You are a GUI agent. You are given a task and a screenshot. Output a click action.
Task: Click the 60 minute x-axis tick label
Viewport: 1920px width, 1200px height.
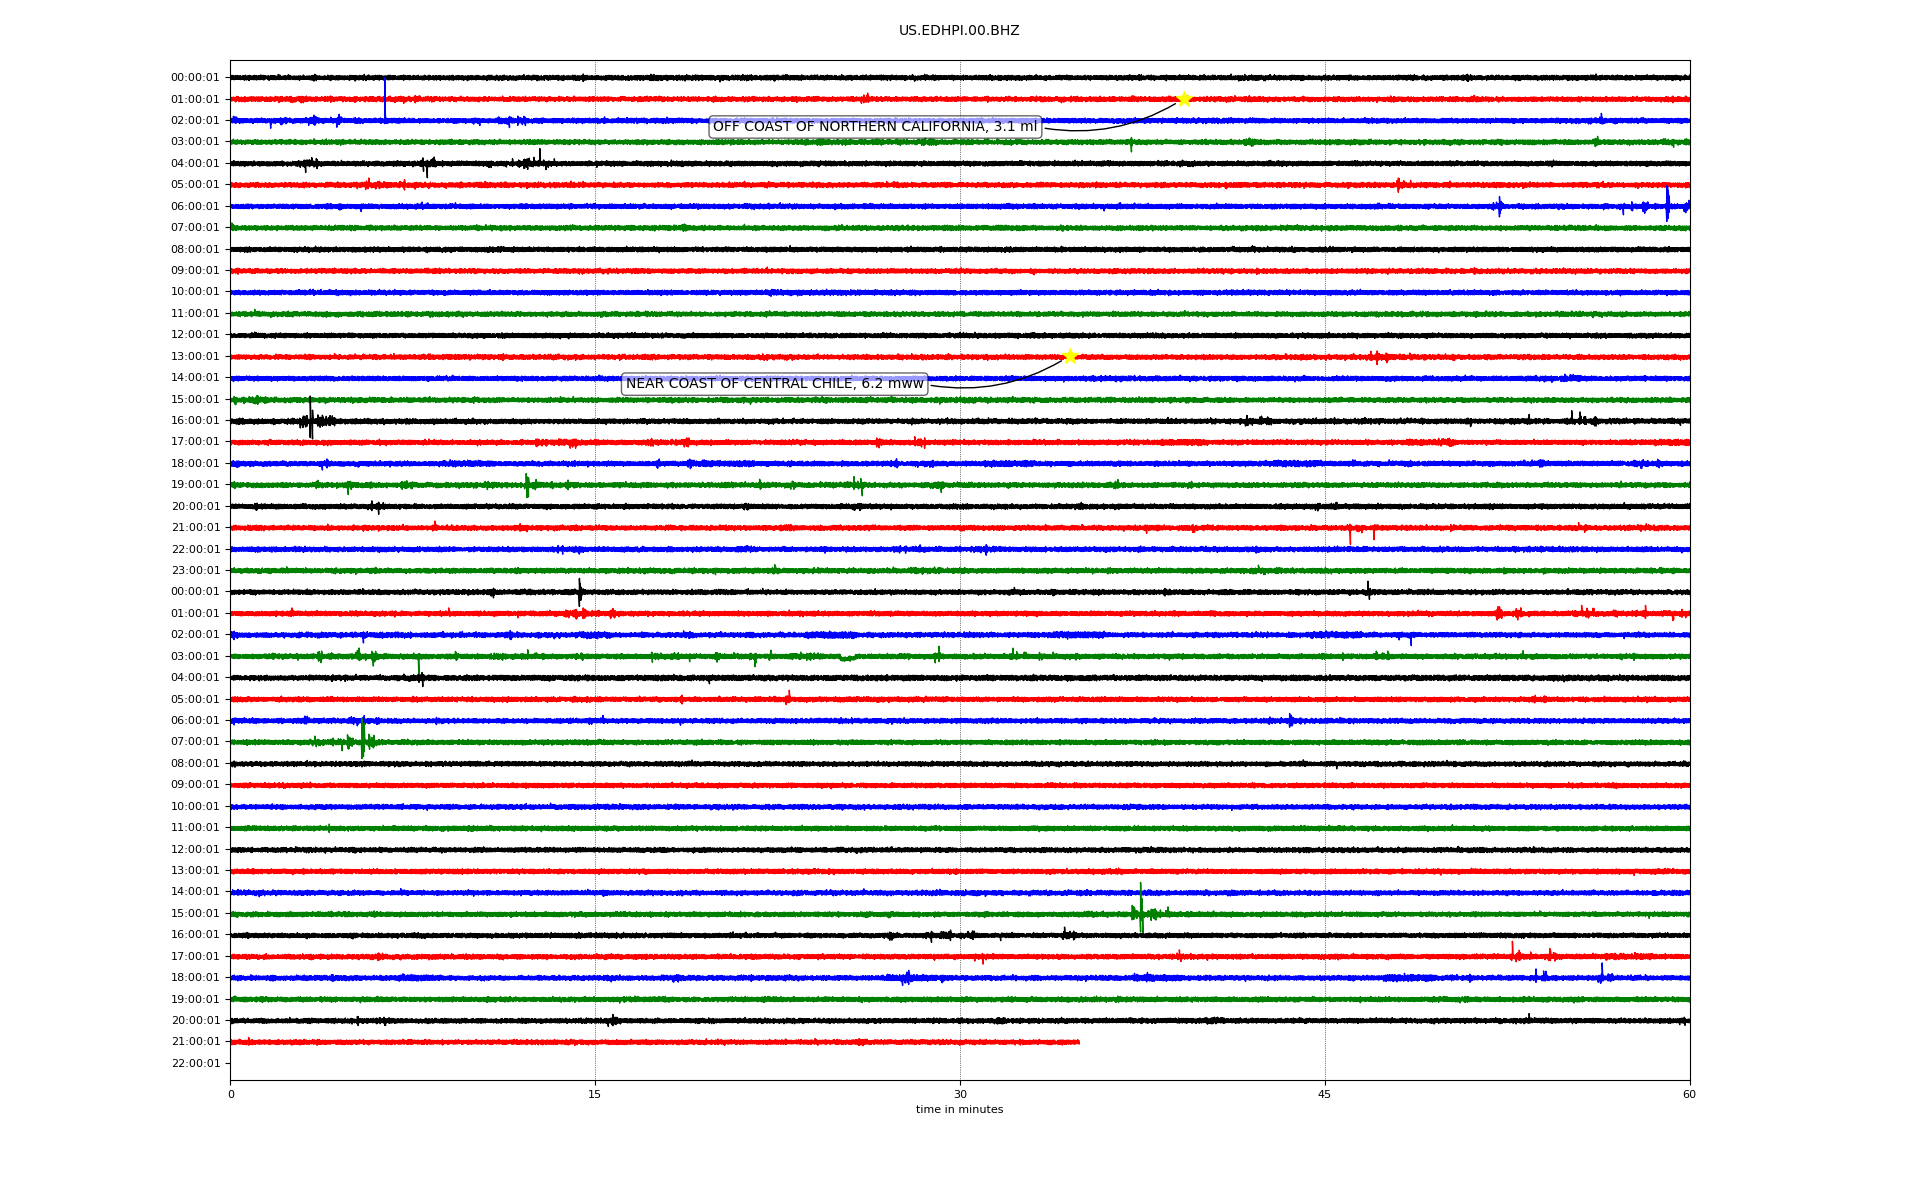1688,1094
